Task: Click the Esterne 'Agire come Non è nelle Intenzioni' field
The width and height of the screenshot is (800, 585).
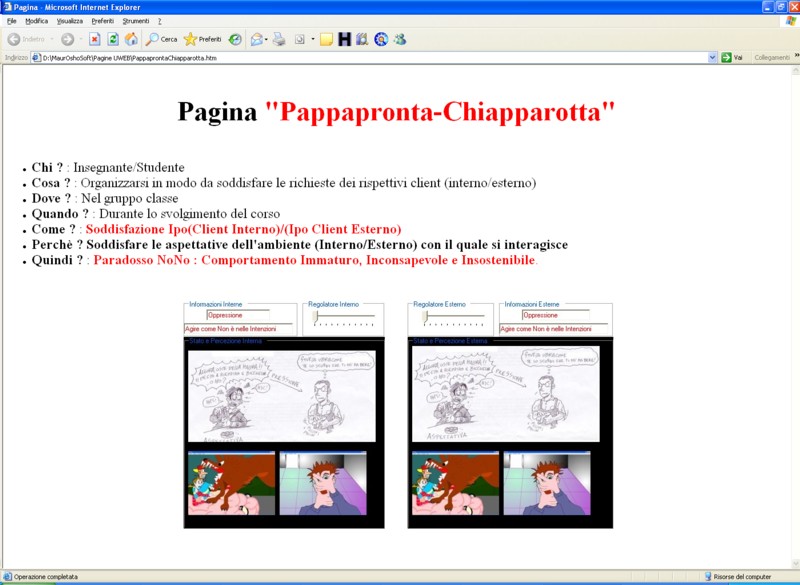Action: click(x=554, y=329)
